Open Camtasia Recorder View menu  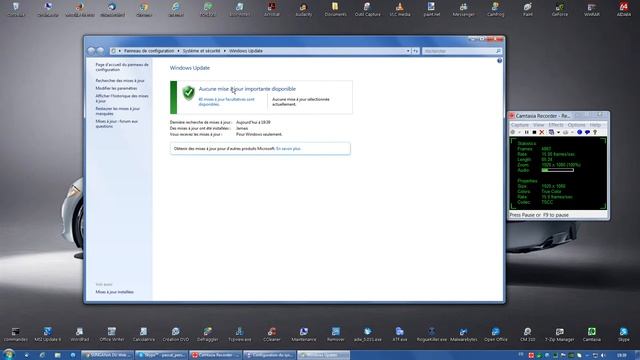[538, 125]
